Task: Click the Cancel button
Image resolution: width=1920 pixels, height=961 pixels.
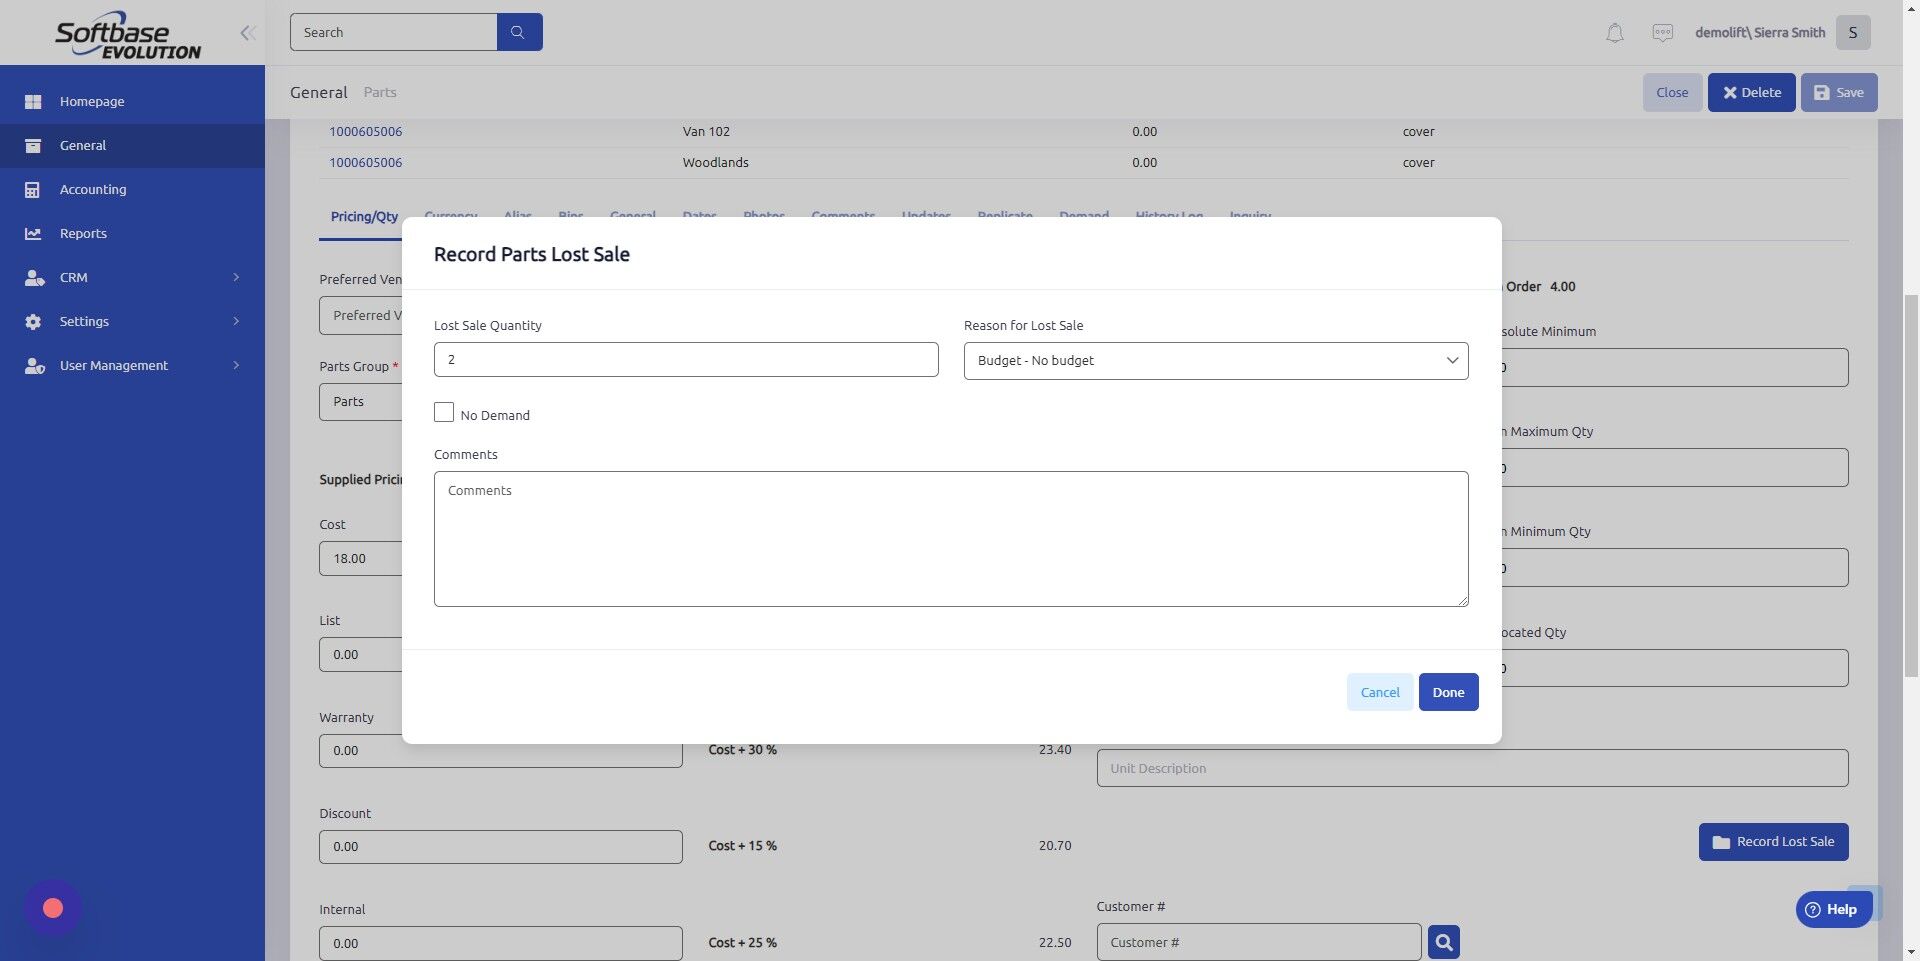Action: [x=1380, y=691]
